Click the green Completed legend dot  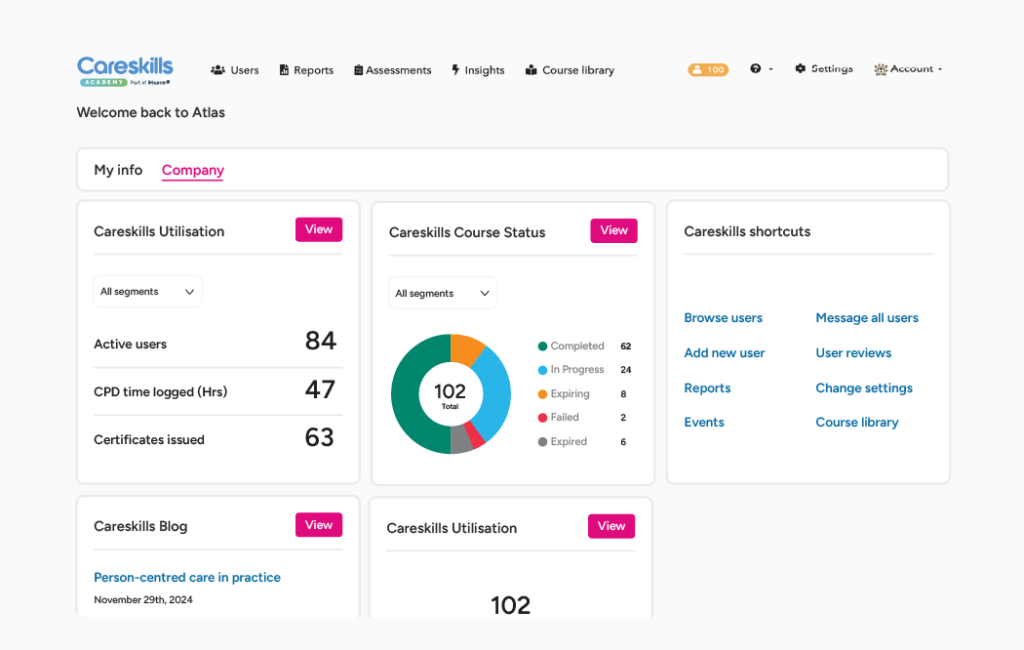[543, 346]
